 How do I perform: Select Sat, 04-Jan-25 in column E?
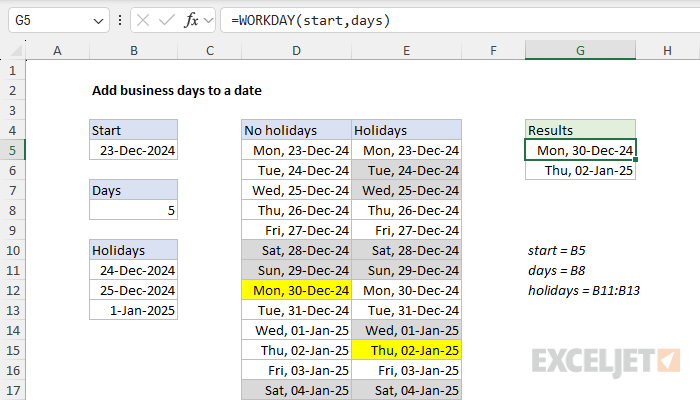point(406,390)
